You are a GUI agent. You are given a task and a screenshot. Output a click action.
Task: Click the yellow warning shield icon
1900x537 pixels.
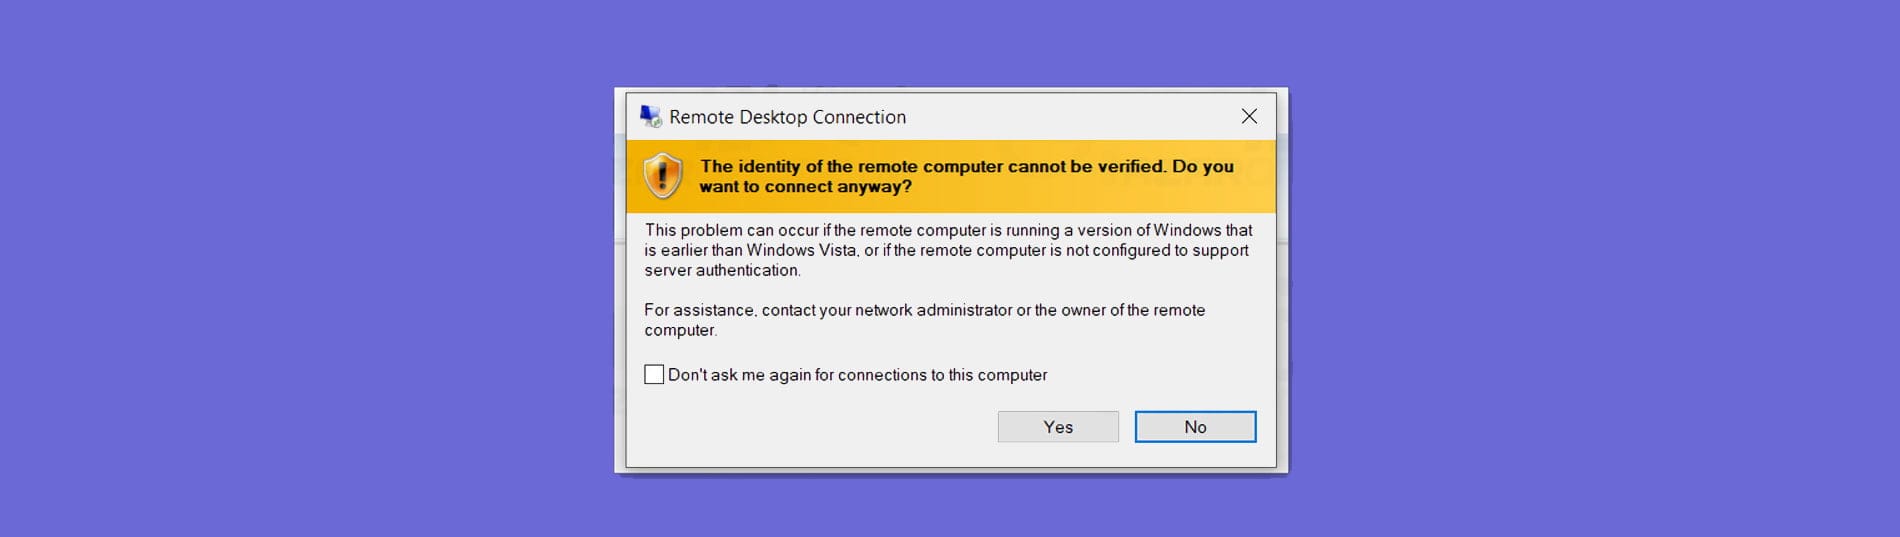click(x=663, y=176)
